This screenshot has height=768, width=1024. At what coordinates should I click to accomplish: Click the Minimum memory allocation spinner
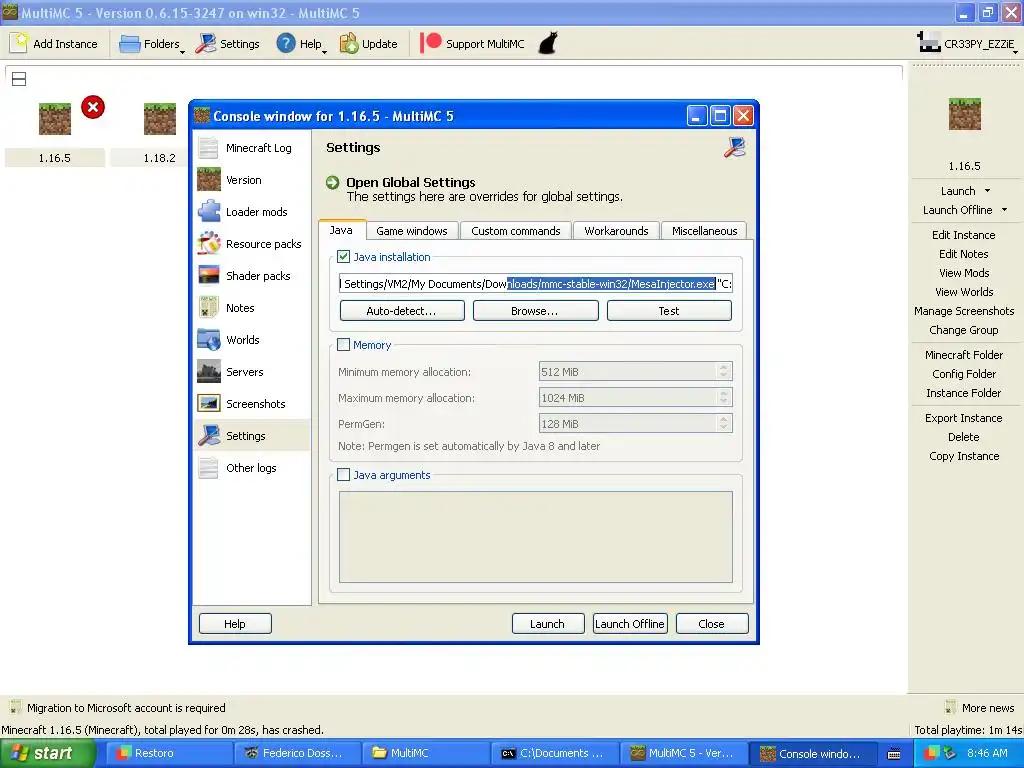[x=723, y=371]
